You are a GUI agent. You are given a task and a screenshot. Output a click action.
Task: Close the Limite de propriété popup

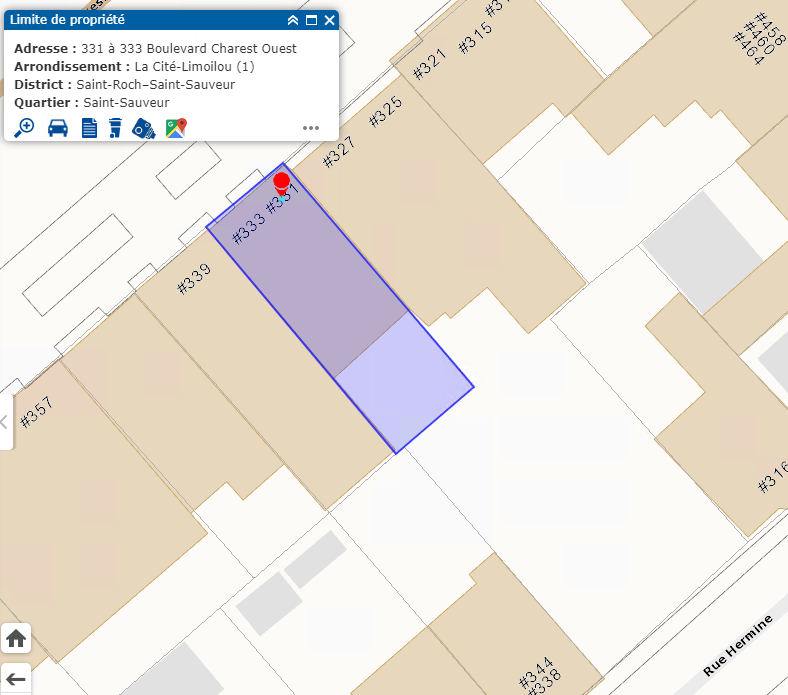330,20
